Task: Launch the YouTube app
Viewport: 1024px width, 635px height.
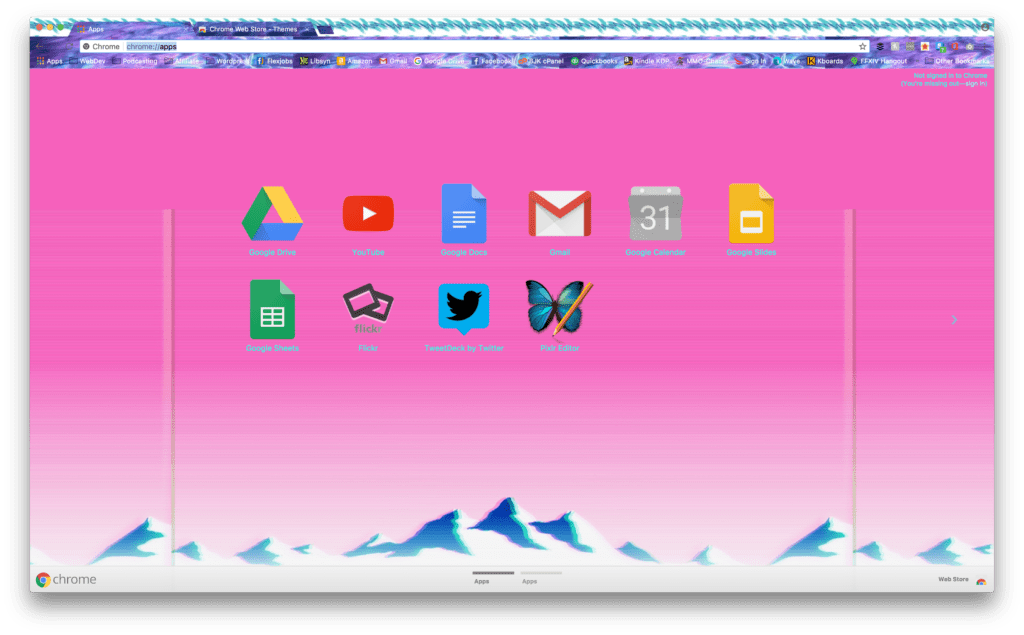Action: coord(367,213)
